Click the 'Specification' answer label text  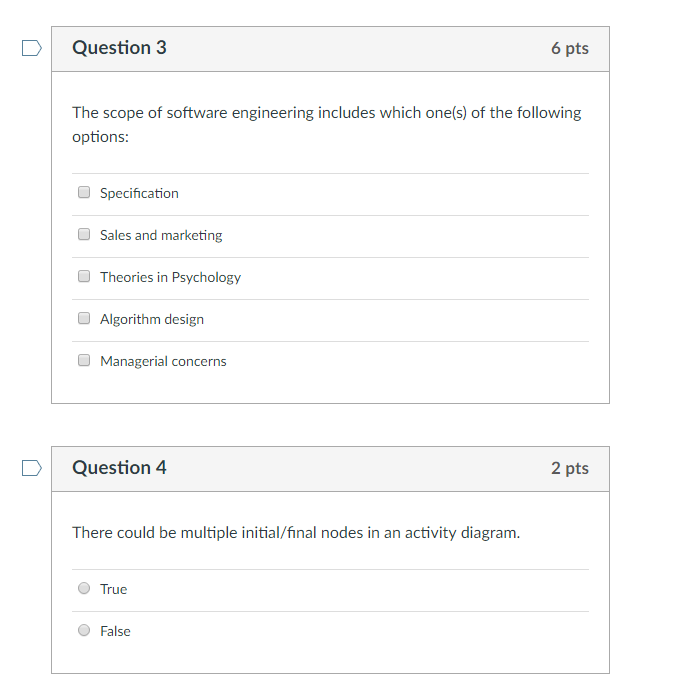click(x=139, y=193)
